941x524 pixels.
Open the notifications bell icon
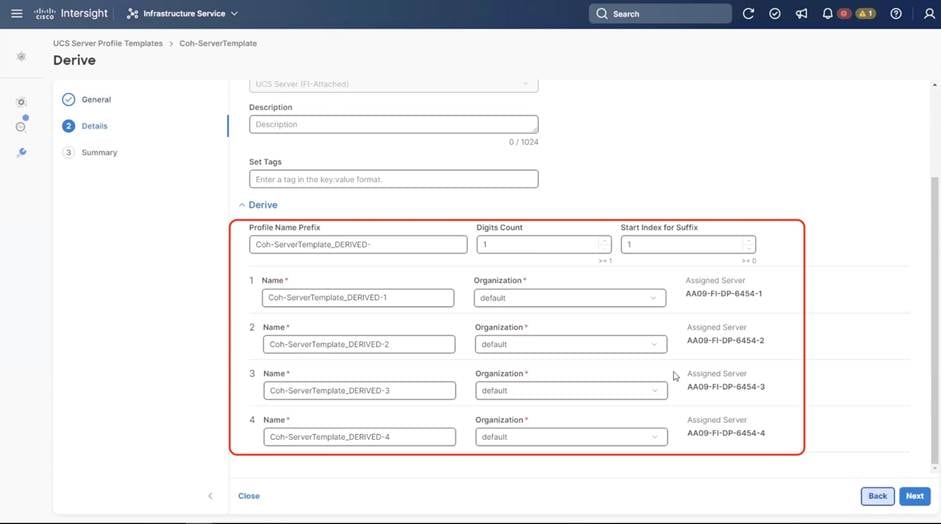(x=827, y=13)
